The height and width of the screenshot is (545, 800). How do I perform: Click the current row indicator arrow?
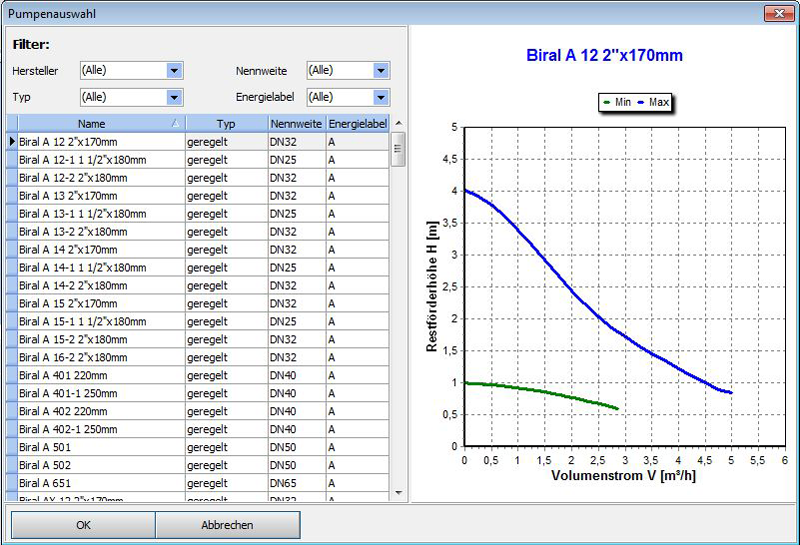[12, 141]
